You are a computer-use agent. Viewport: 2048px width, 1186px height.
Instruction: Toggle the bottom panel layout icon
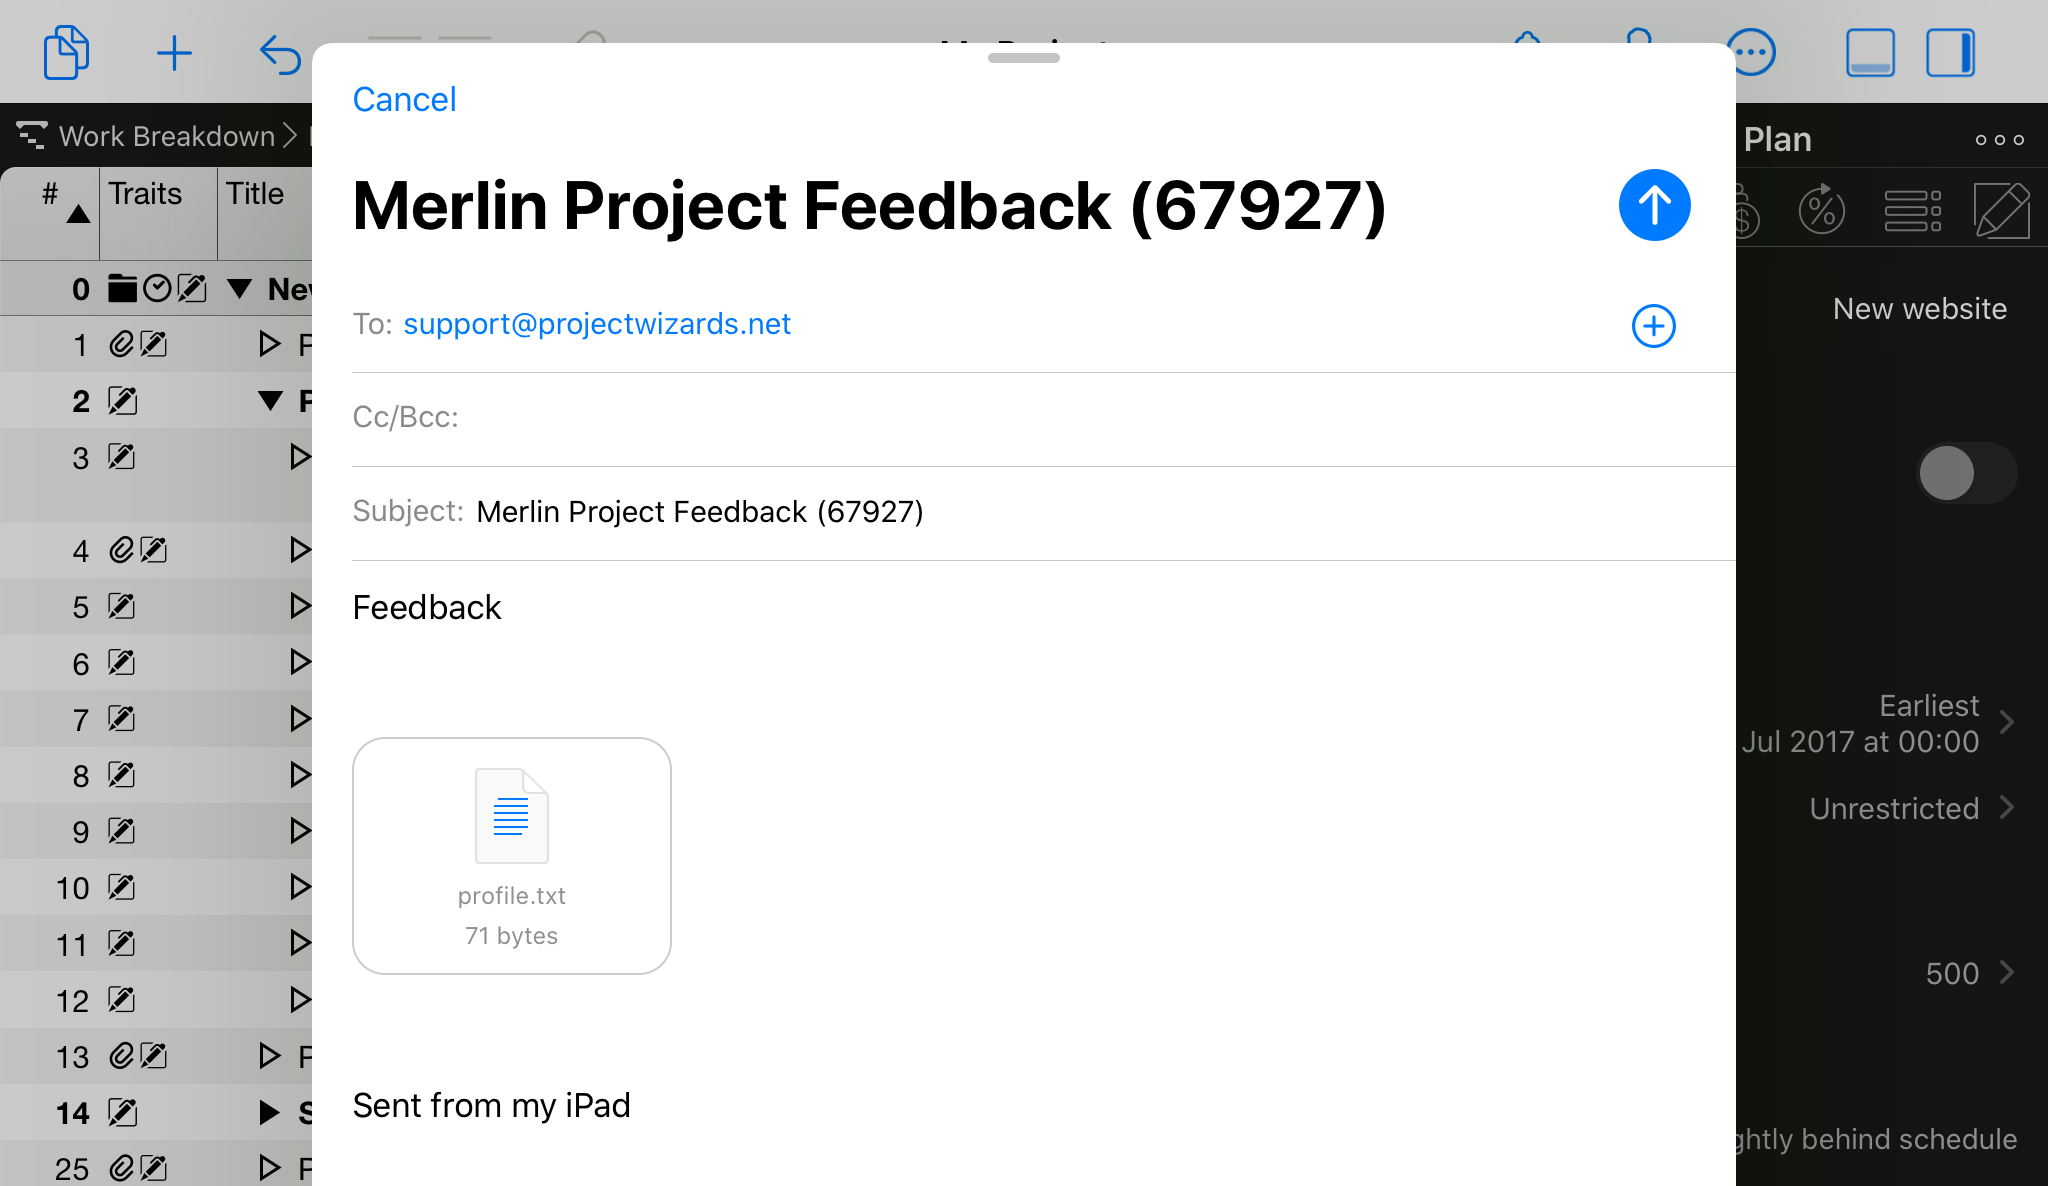click(x=1870, y=53)
